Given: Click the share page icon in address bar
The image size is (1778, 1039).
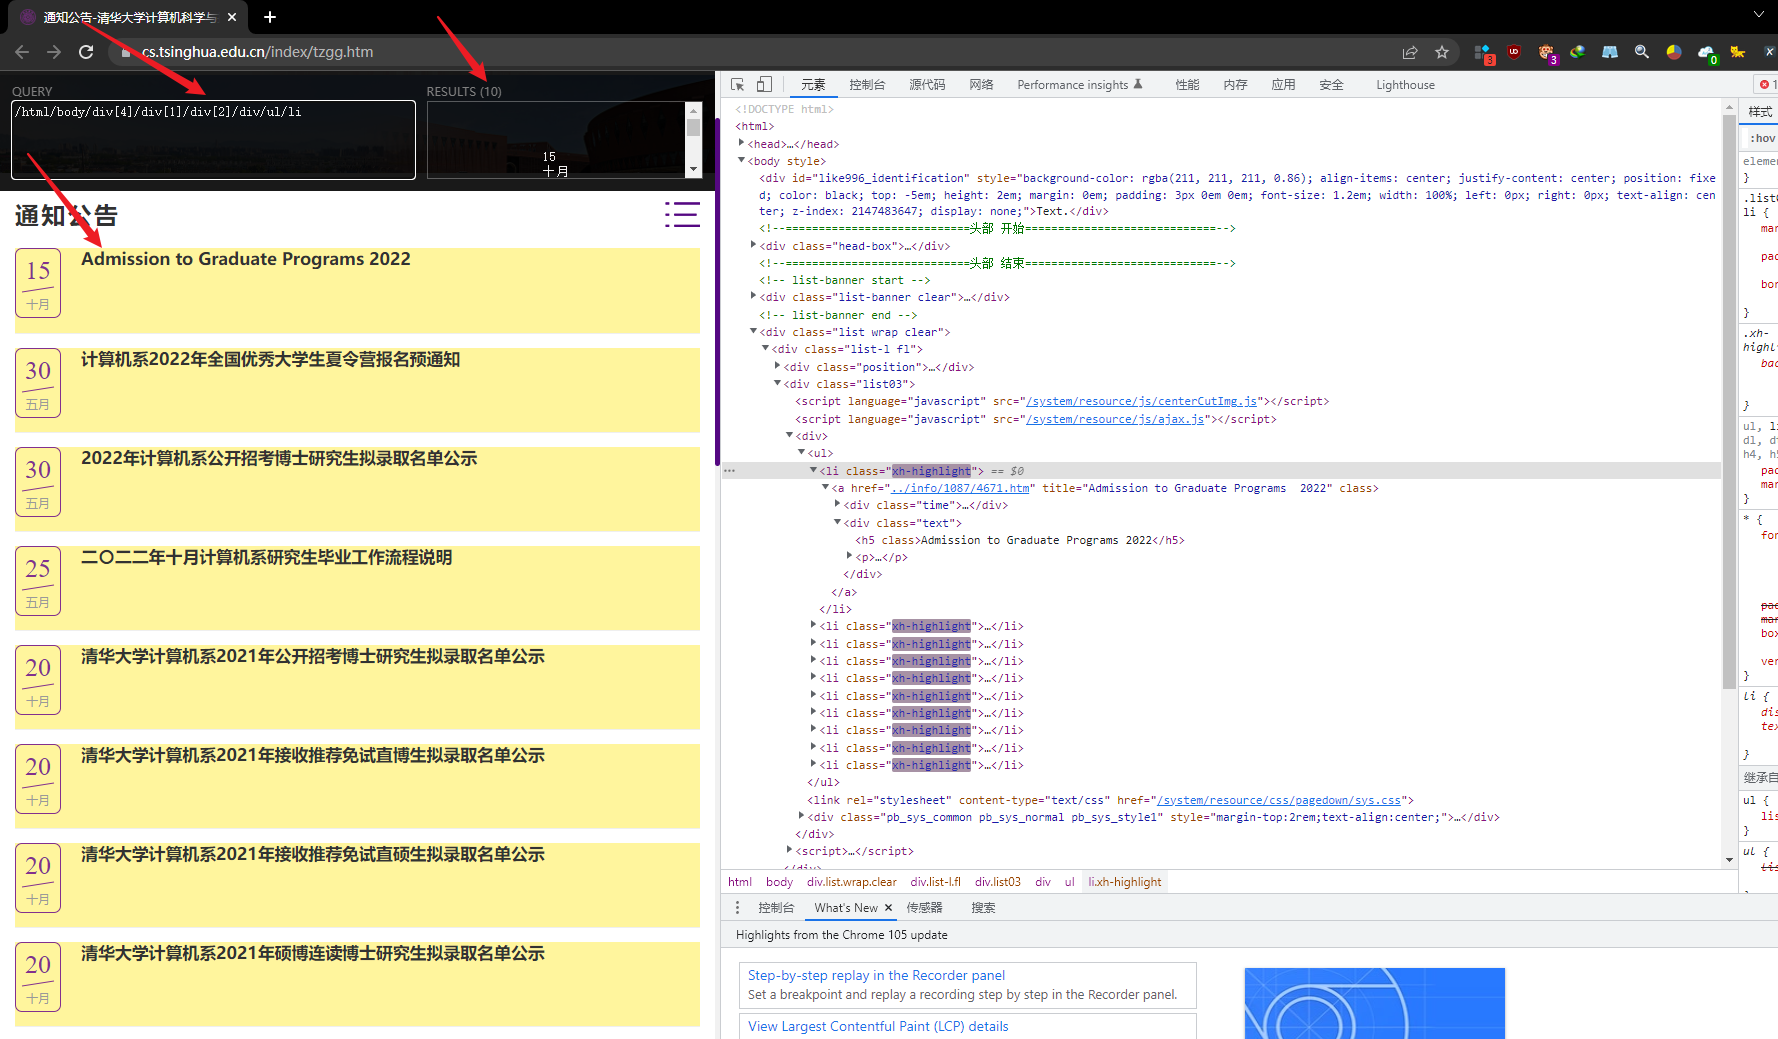Looking at the screenshot, I should pos(1410,52).
